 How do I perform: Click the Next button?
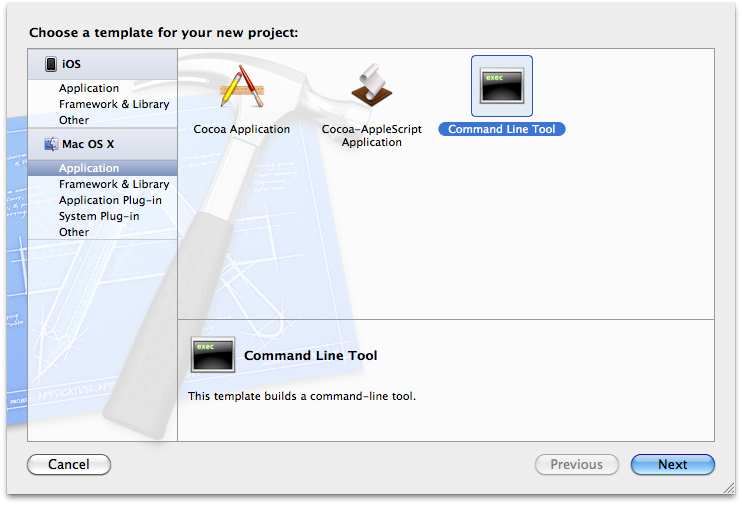(x=672, y=464)
